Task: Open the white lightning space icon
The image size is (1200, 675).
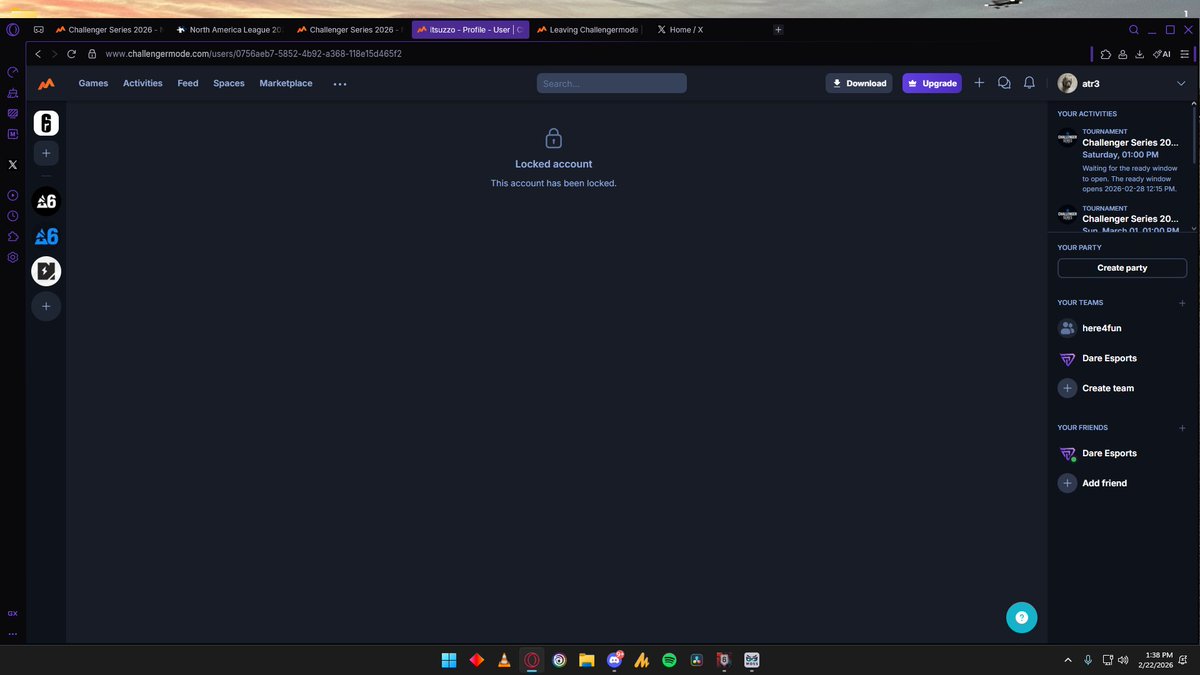Action: pos(46,271)
